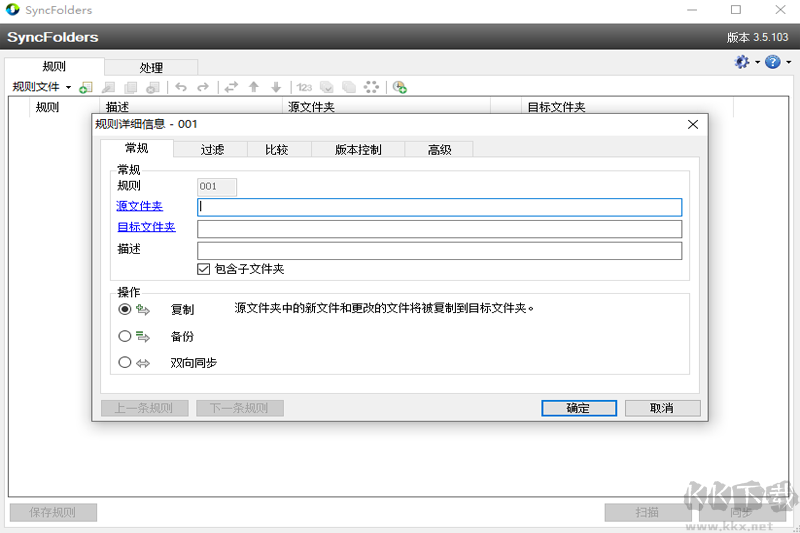Click the 上一条规则 button
This screenshot has height=533, width=800.
coord(145,408)
